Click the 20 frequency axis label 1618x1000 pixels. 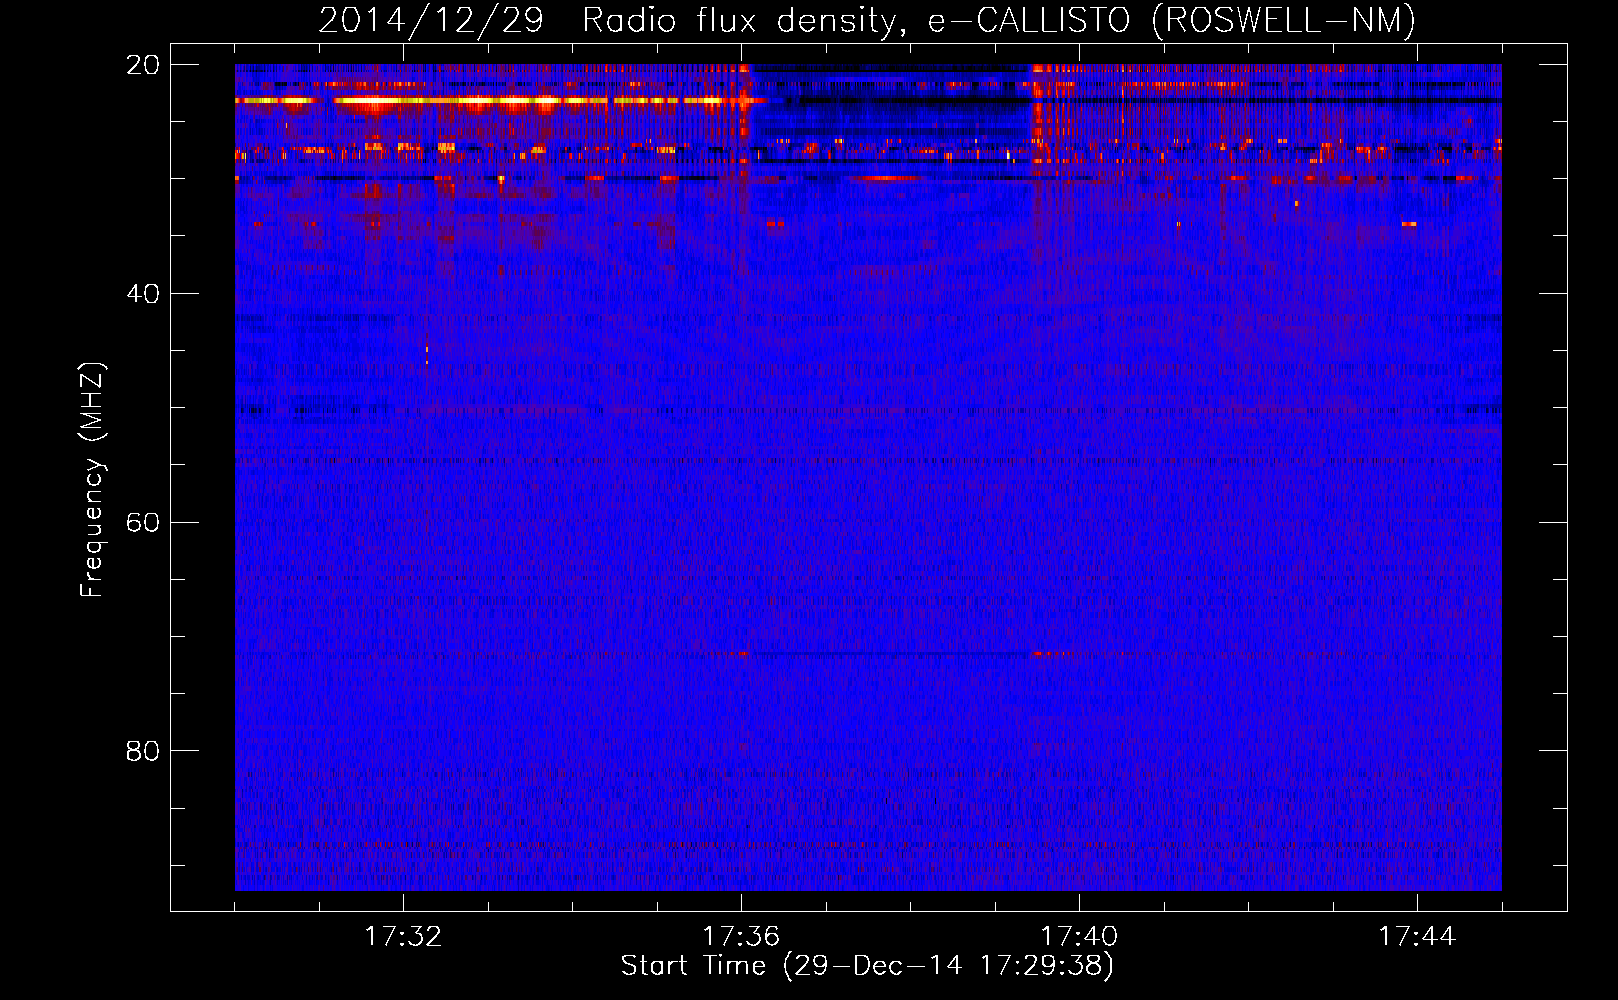tap(143, 65)
